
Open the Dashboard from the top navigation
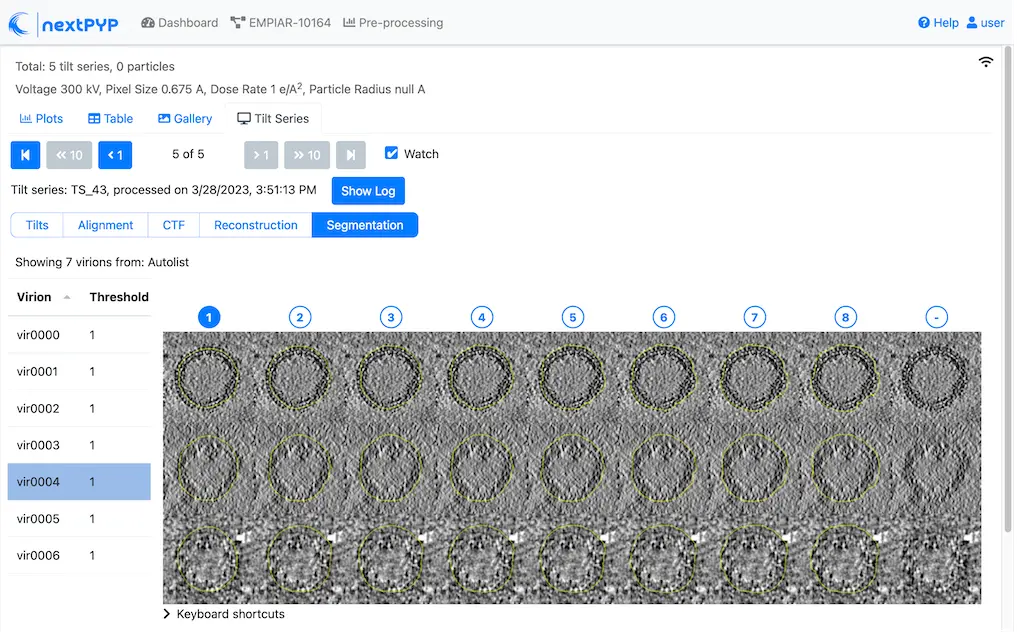click(179, 22)
